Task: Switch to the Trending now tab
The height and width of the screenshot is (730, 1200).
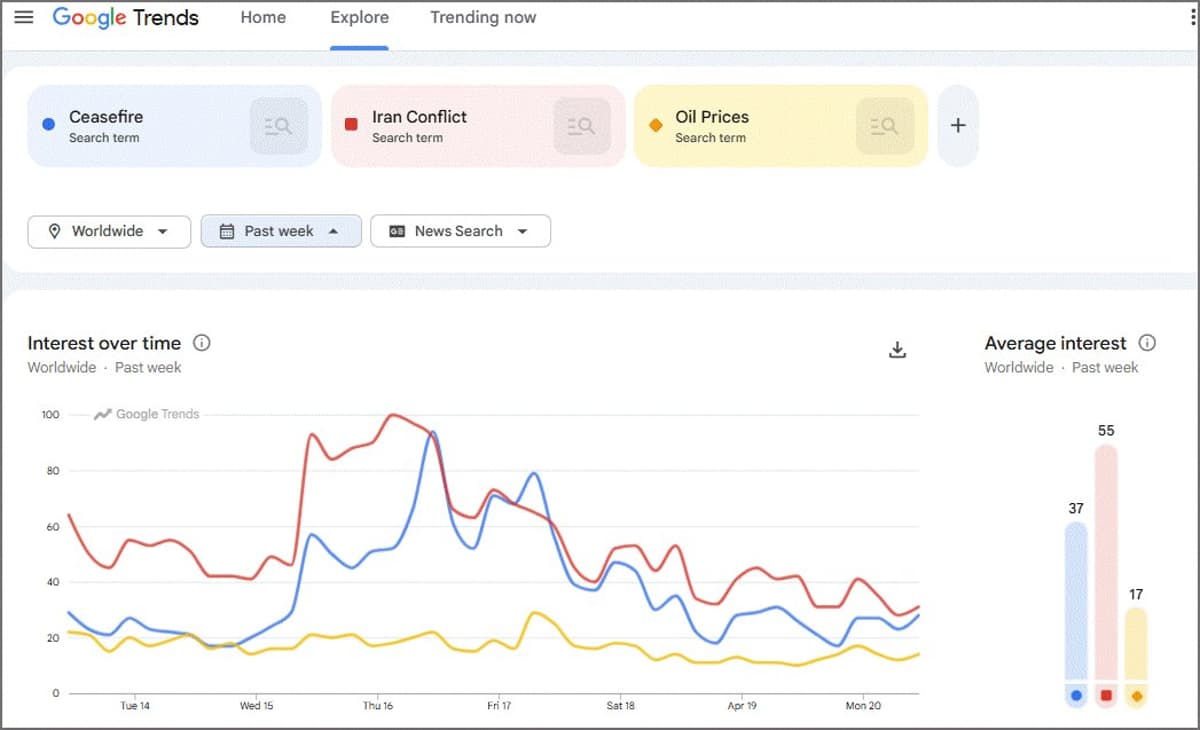Action: pos(483,18)
